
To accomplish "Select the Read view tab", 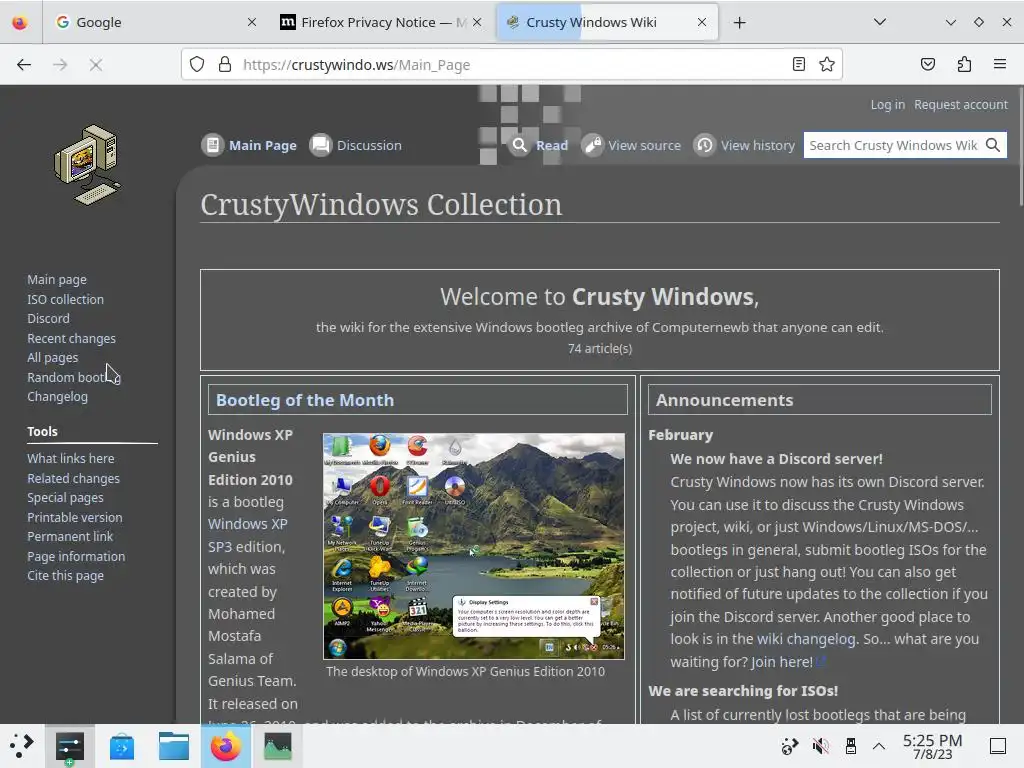I will pyautogui.click(x=539, y=145).
